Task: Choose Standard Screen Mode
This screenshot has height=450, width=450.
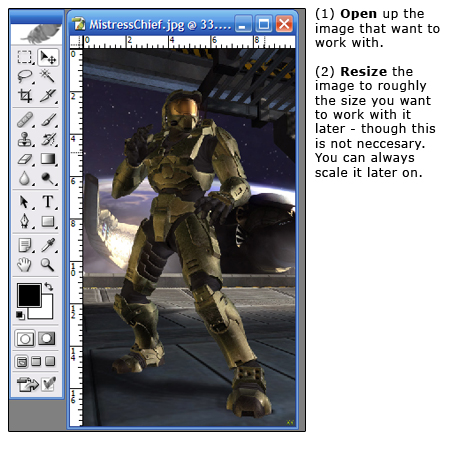Action: (x=22, y=361)
